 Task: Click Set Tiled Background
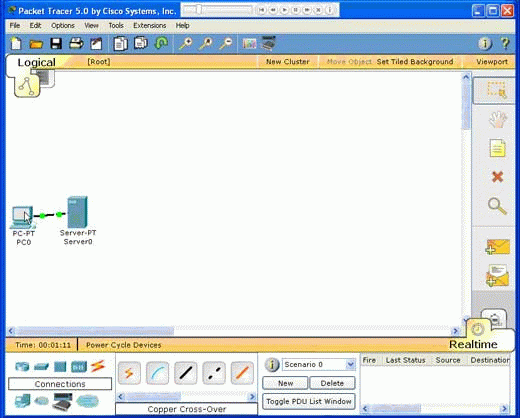(x=415, y=62)
